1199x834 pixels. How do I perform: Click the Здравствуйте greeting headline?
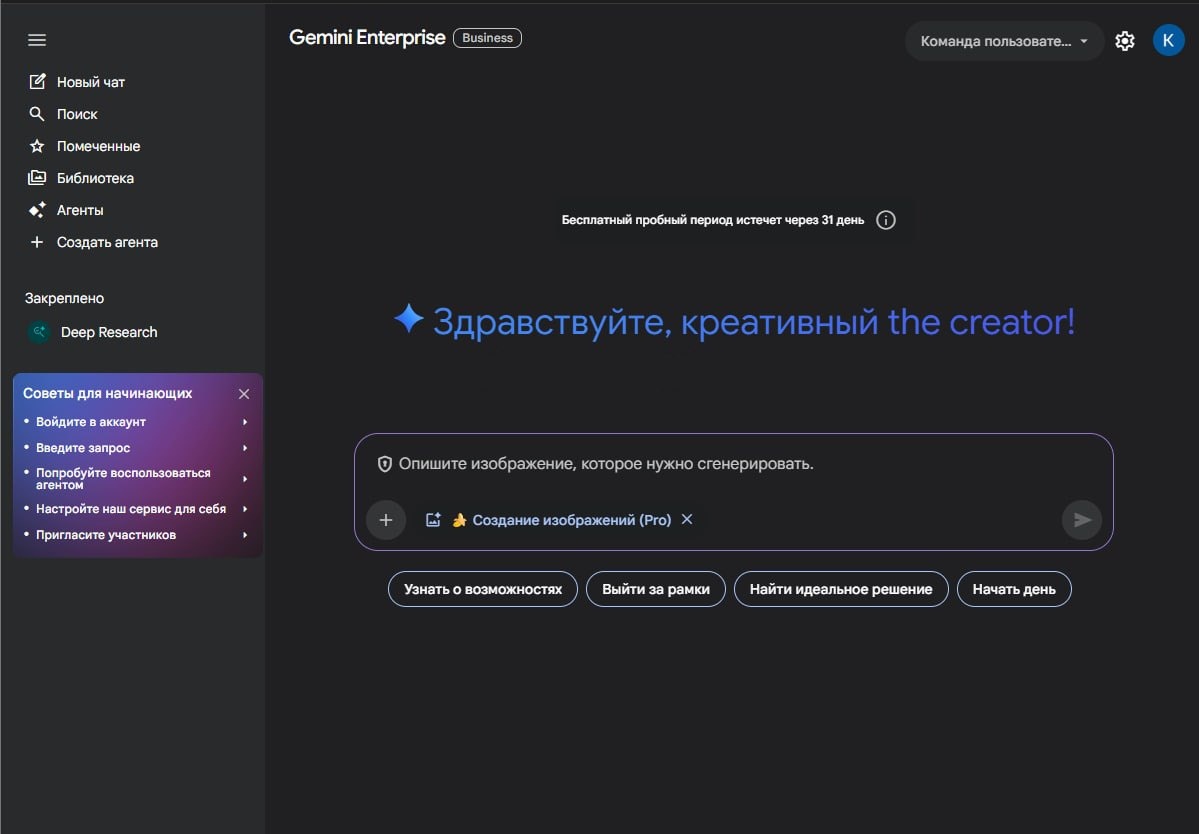point(754,322)
